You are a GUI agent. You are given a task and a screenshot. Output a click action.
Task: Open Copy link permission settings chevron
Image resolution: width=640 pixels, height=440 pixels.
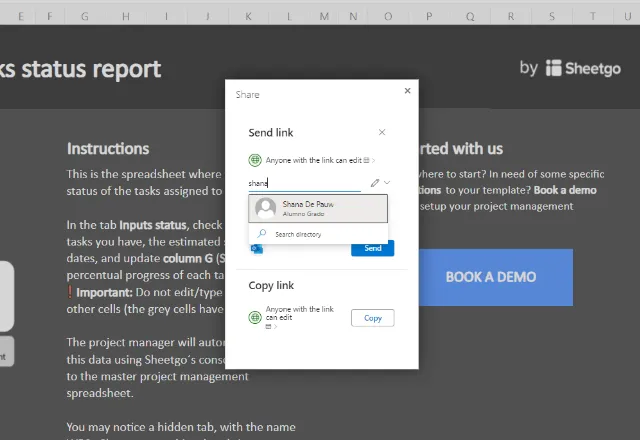click(x=276, y=327)
